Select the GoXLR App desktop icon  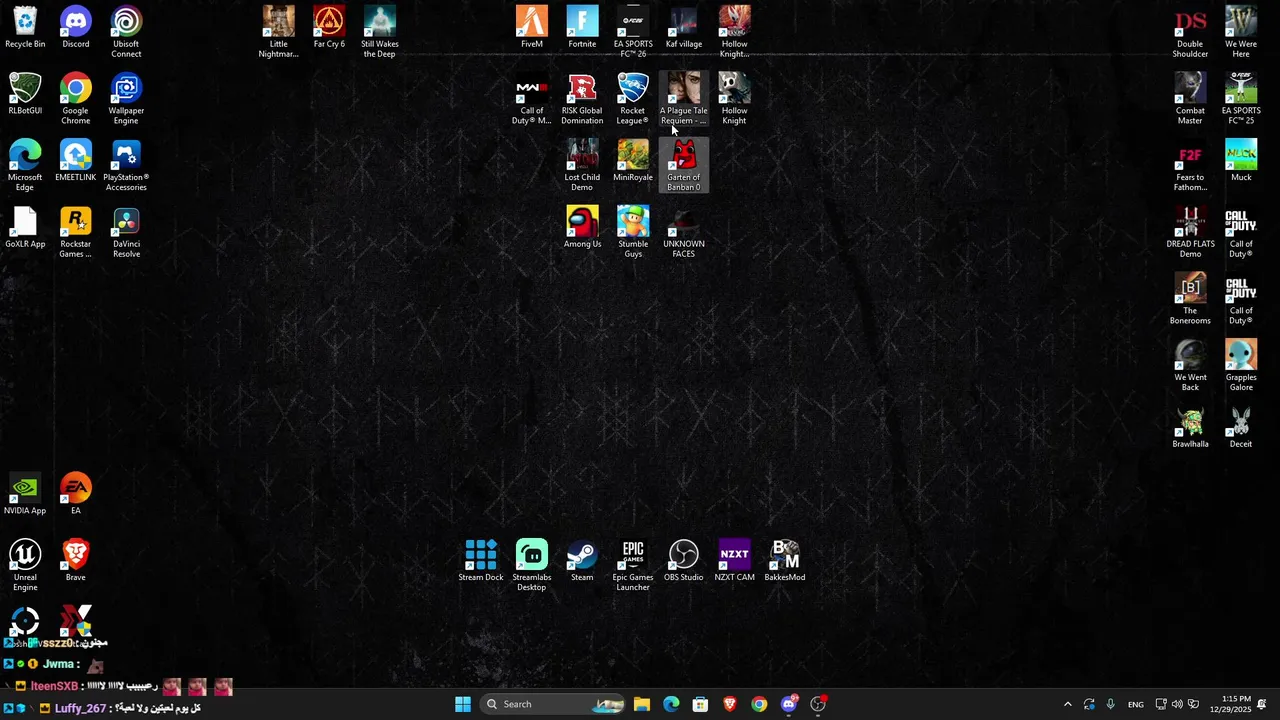click(25, 228)
